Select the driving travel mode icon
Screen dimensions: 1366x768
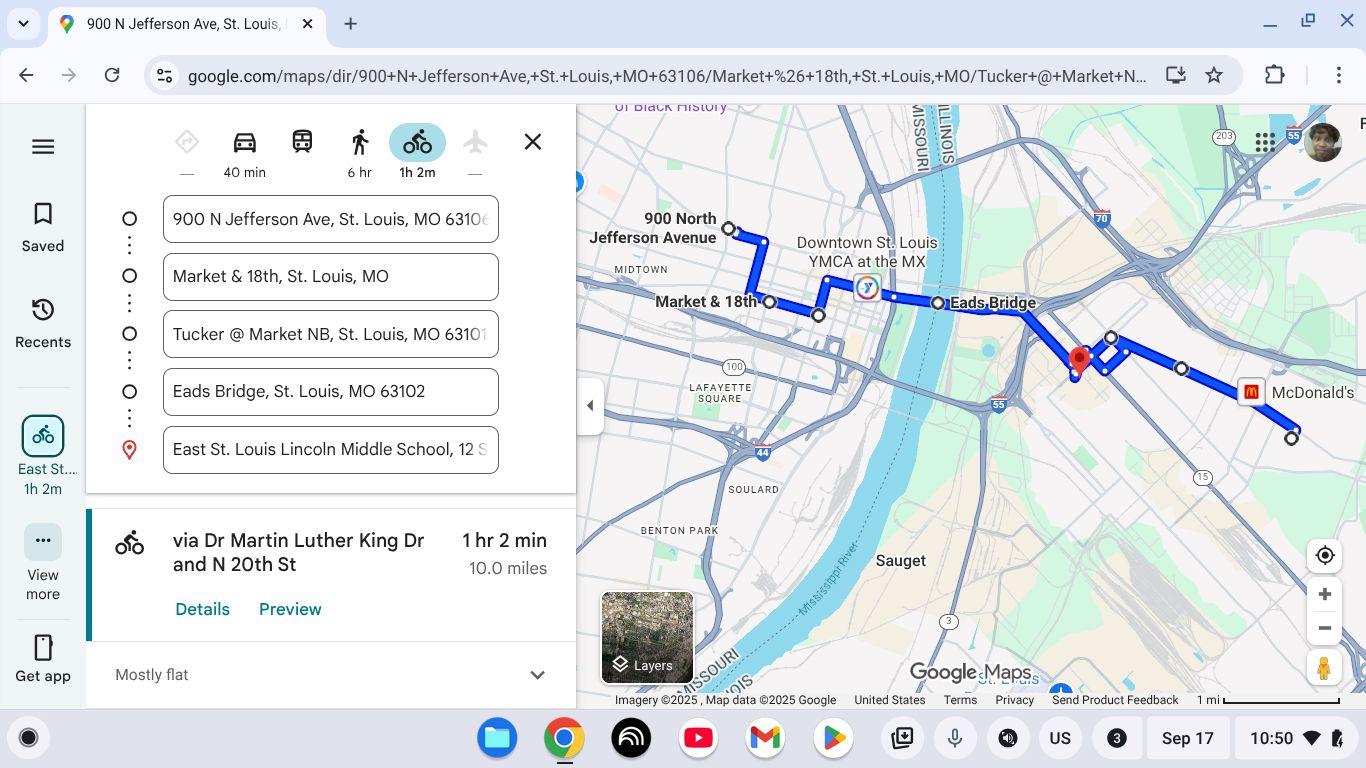point(244,142)
